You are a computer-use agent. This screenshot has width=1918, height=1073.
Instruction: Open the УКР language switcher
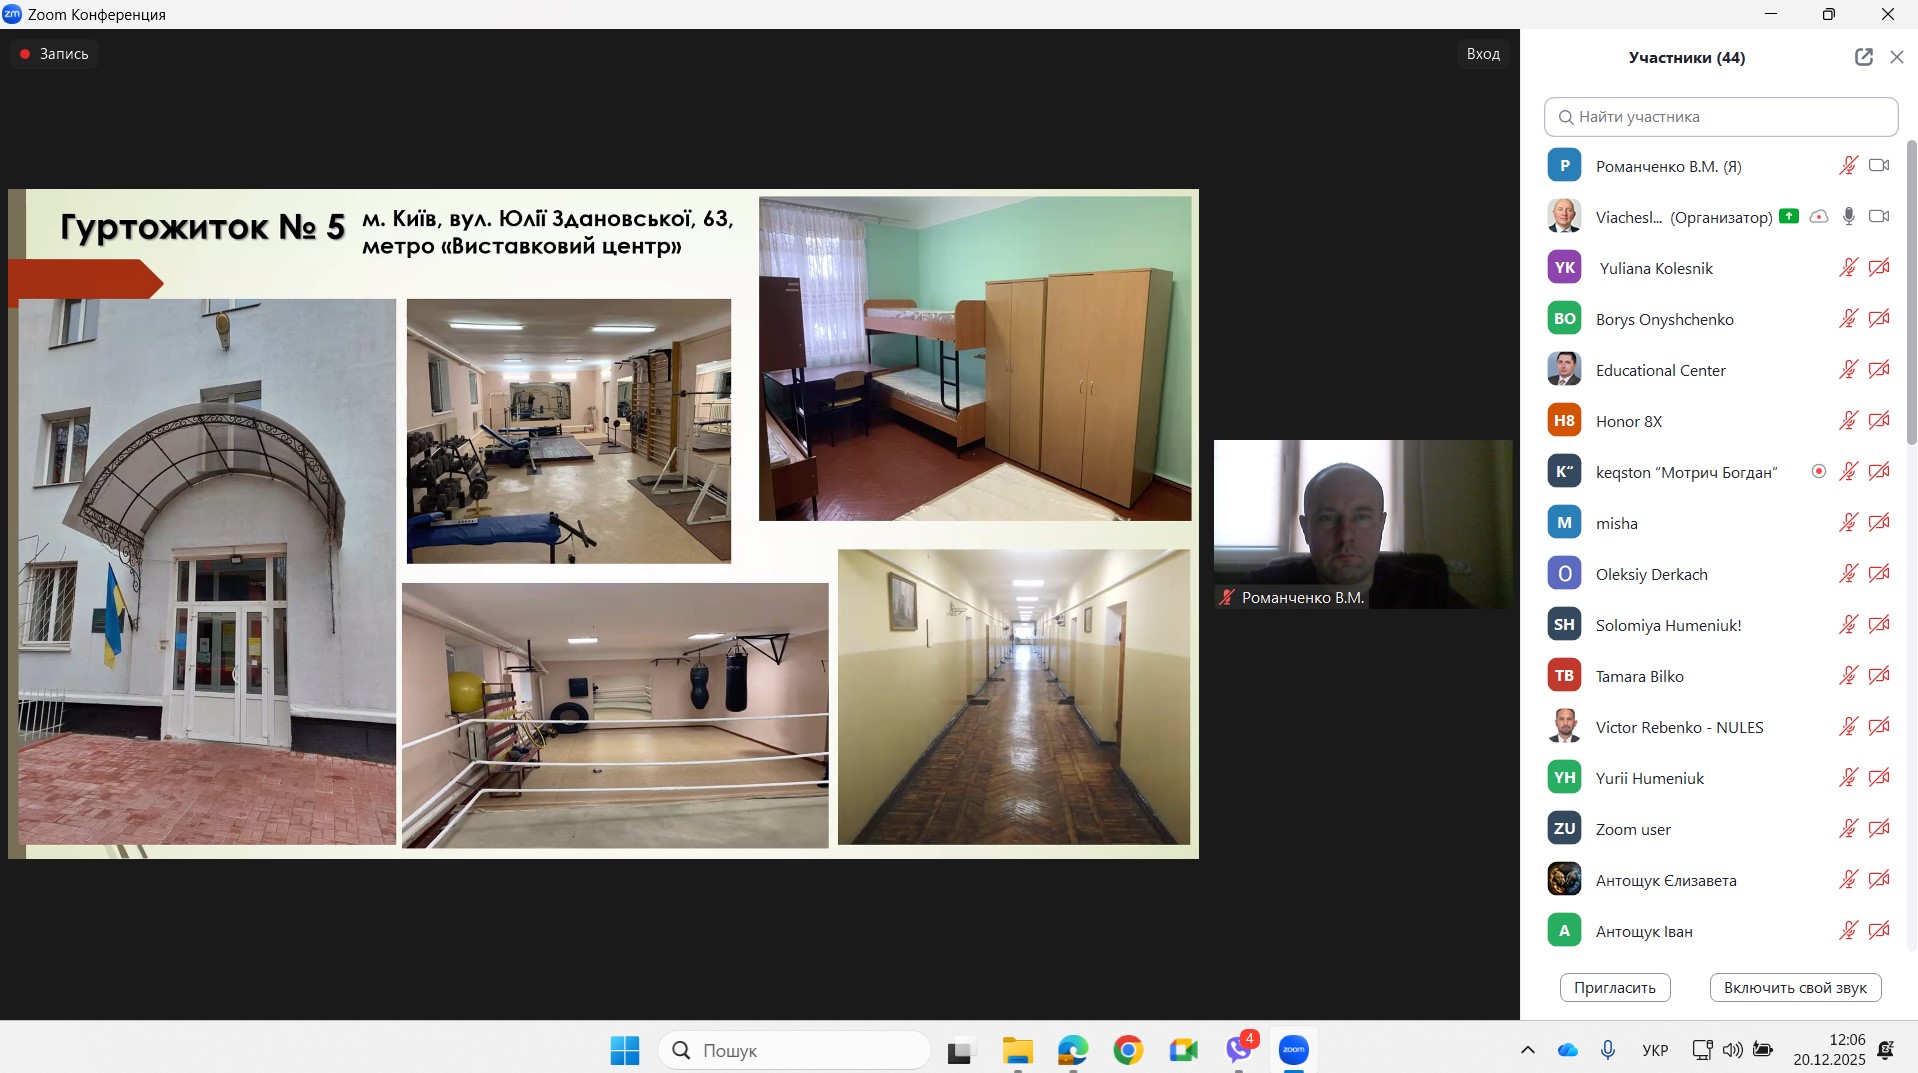[x=1655, y=1050]
